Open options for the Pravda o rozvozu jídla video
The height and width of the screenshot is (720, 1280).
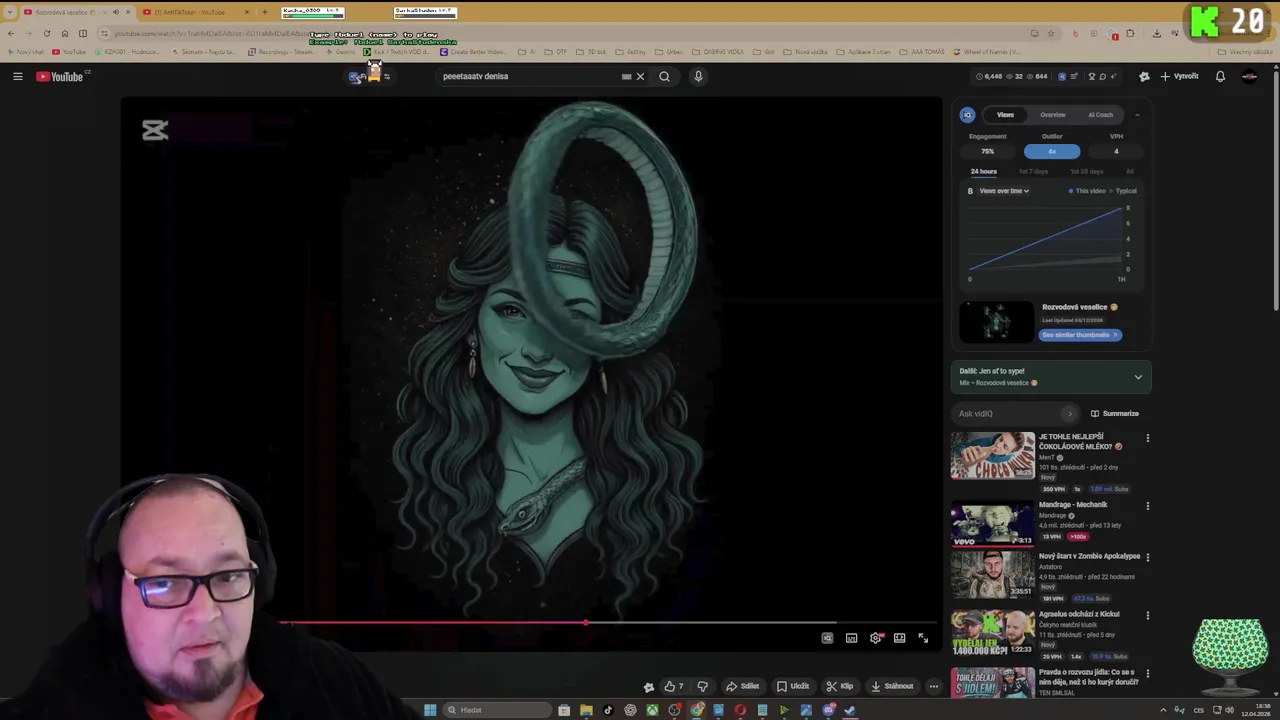click(x=1147, y=674)
